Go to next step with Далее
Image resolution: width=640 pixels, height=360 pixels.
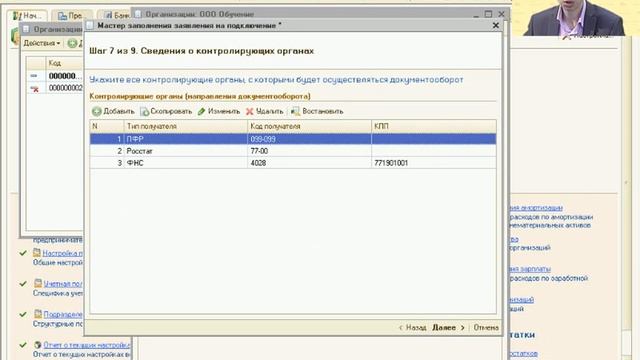click(448, 327)
